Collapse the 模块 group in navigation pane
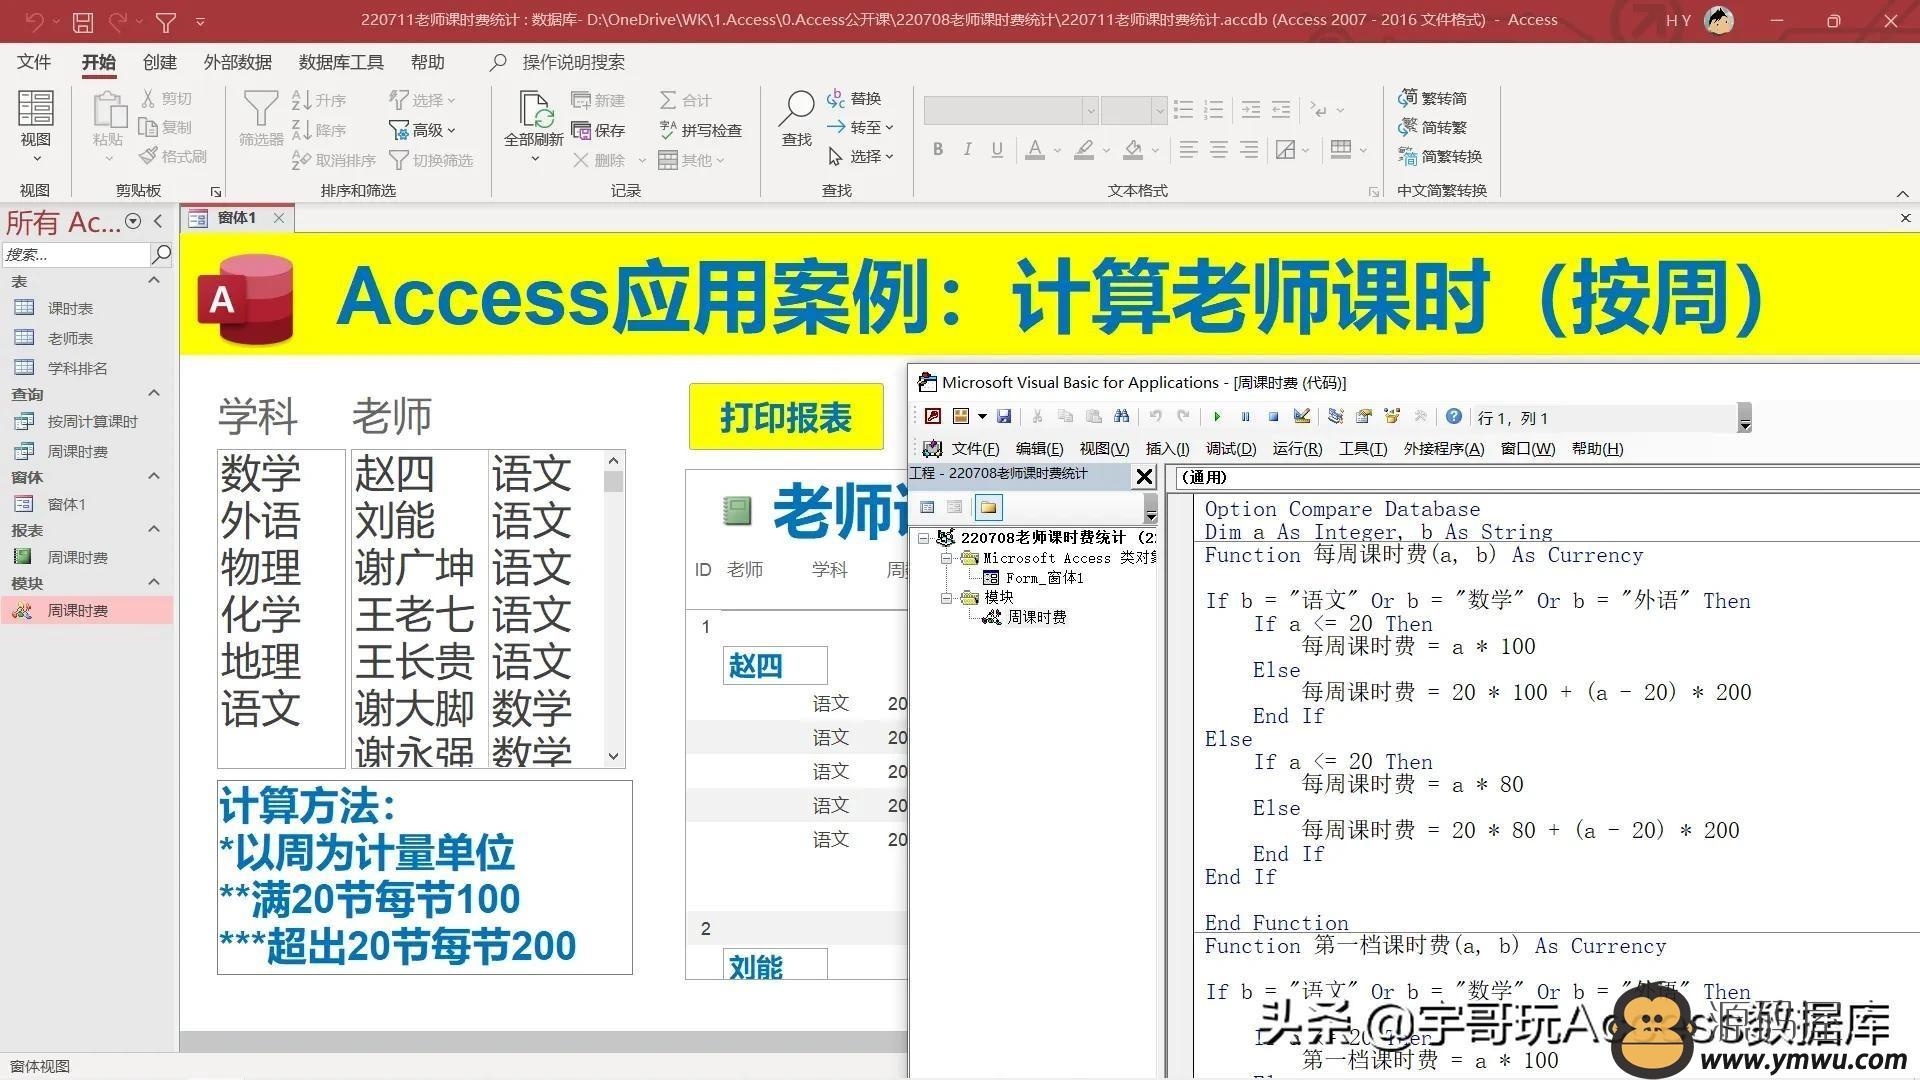This screenshot has width=1920, height=1080. [x=154, y=583]
